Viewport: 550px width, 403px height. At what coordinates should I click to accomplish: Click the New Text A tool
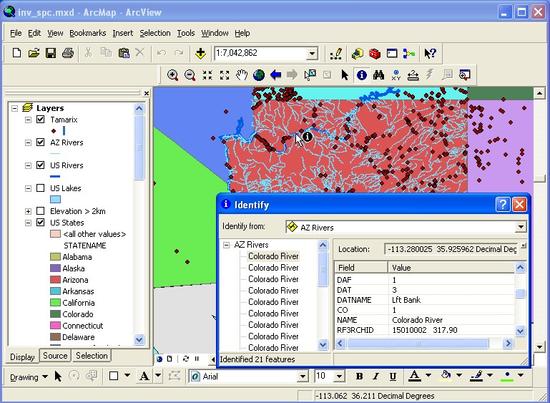(144, 376)
